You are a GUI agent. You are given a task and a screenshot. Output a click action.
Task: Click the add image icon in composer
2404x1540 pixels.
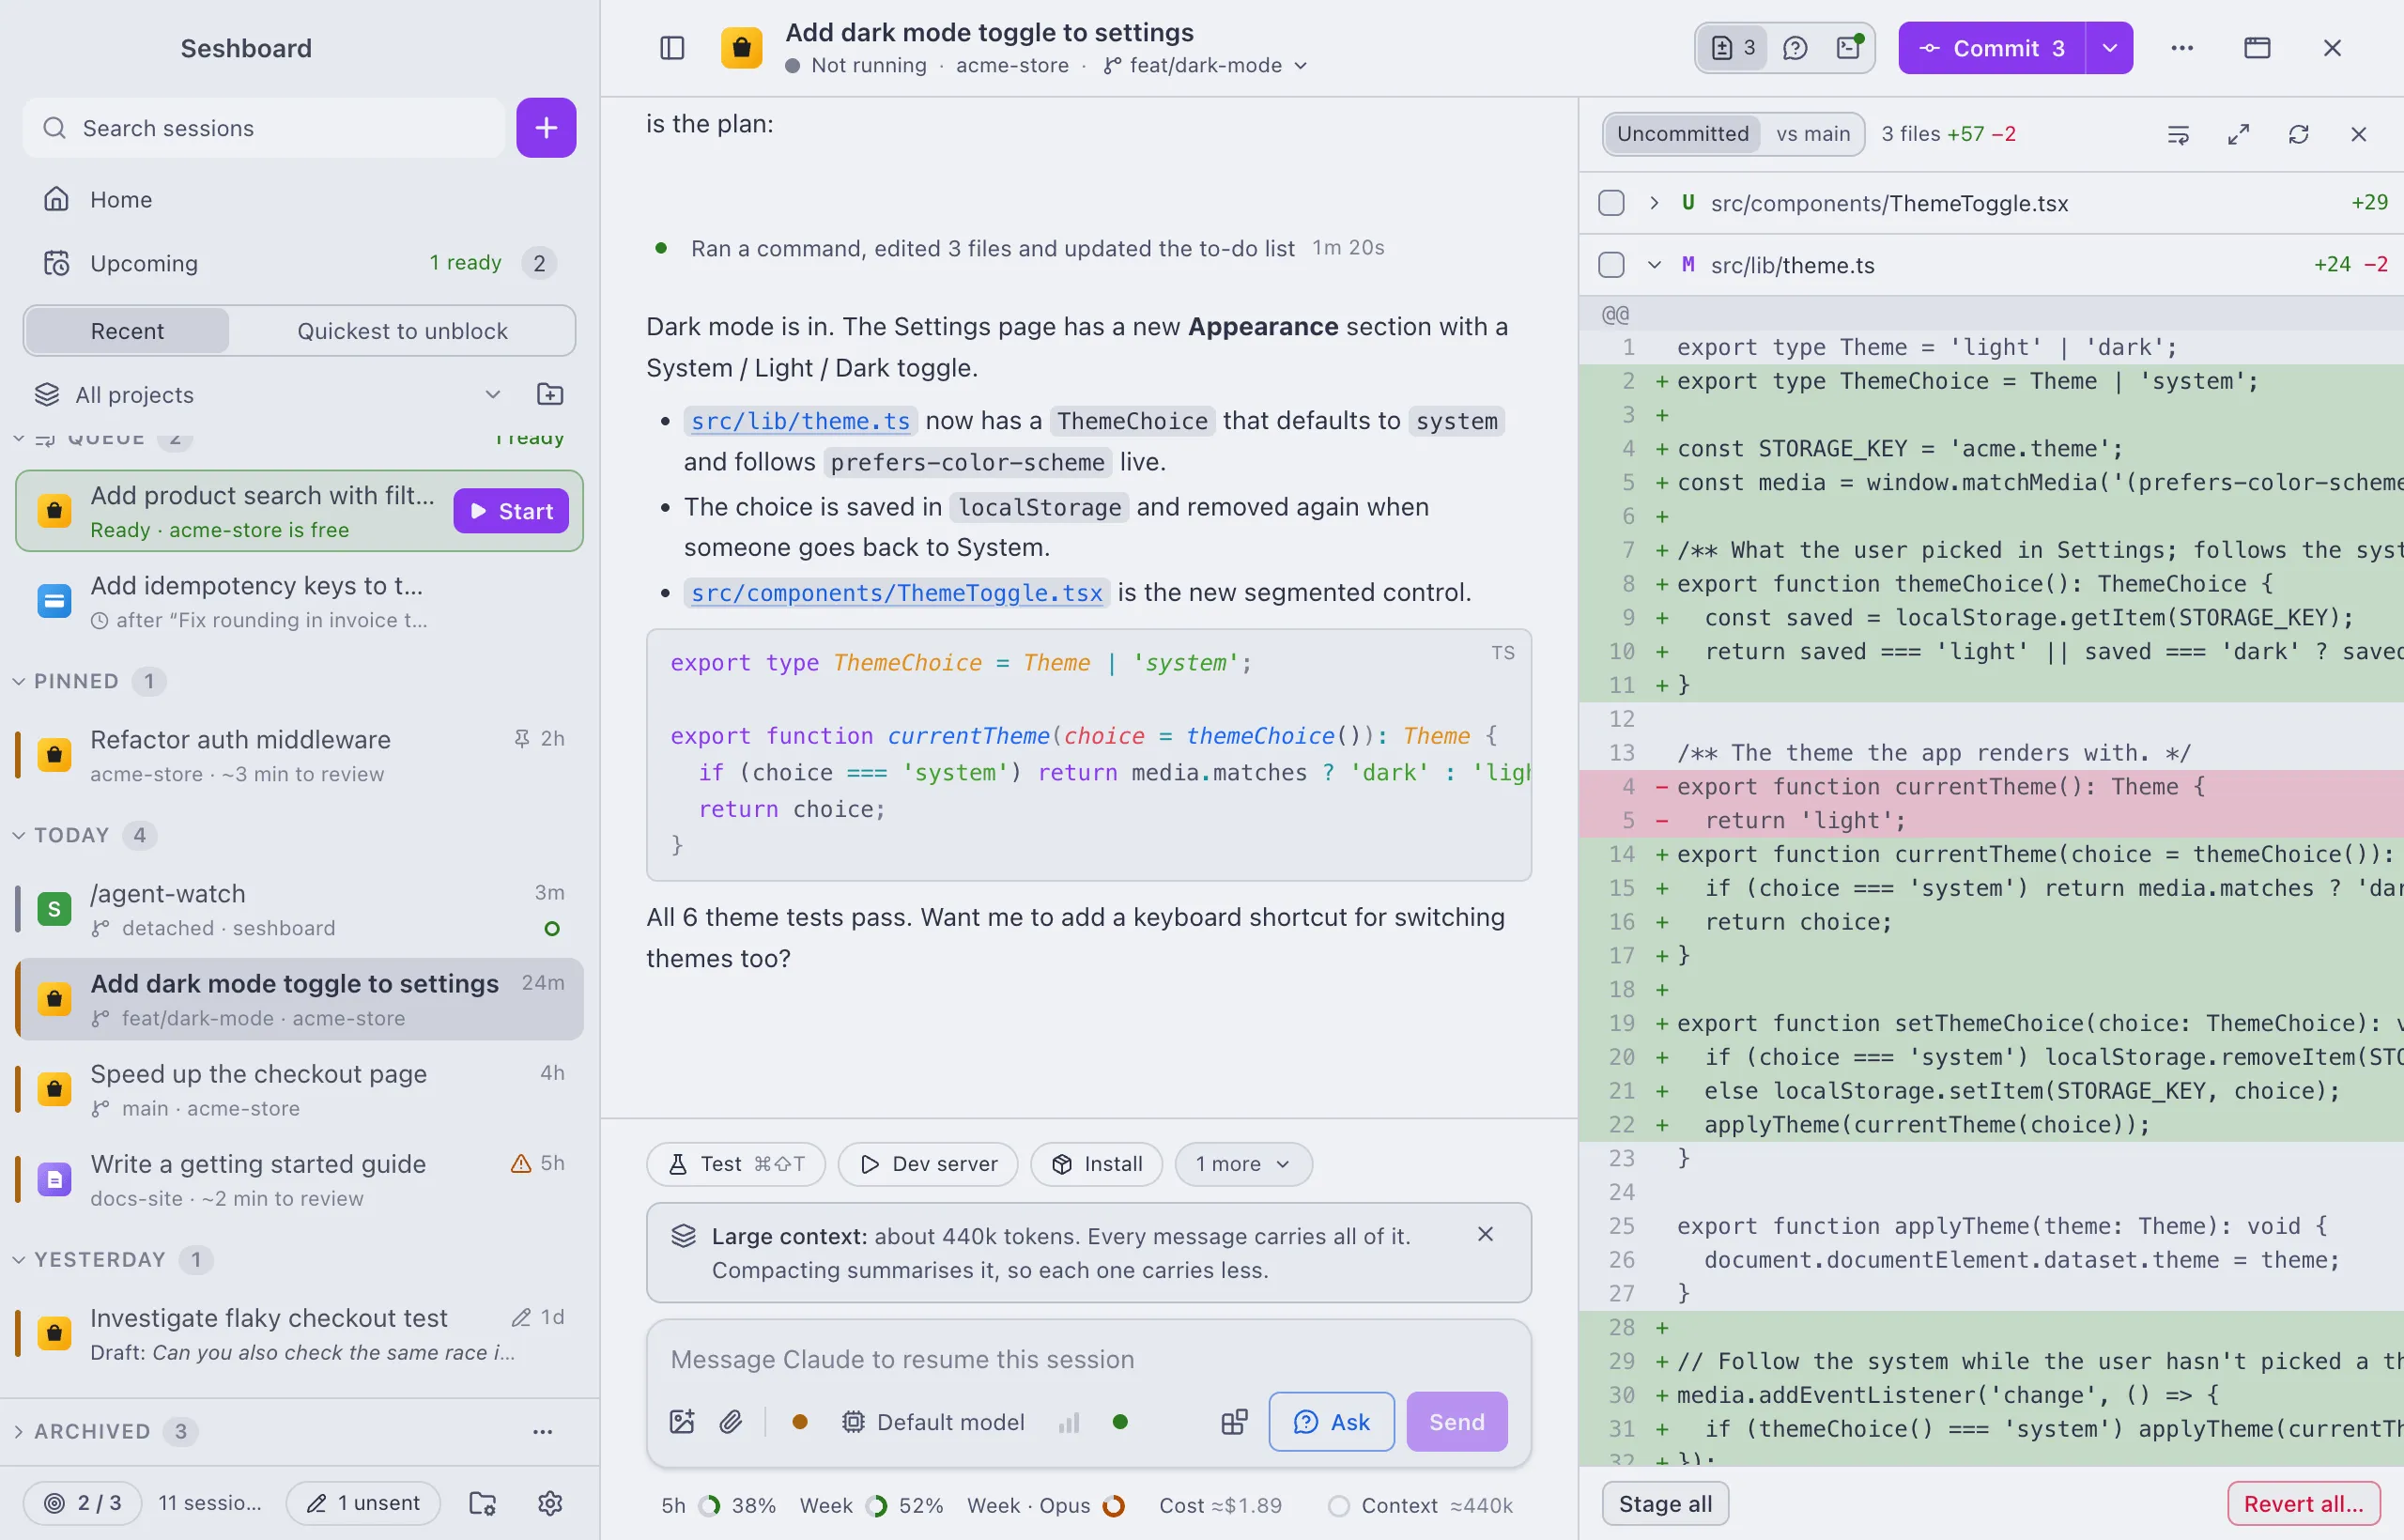point(682,1422)
